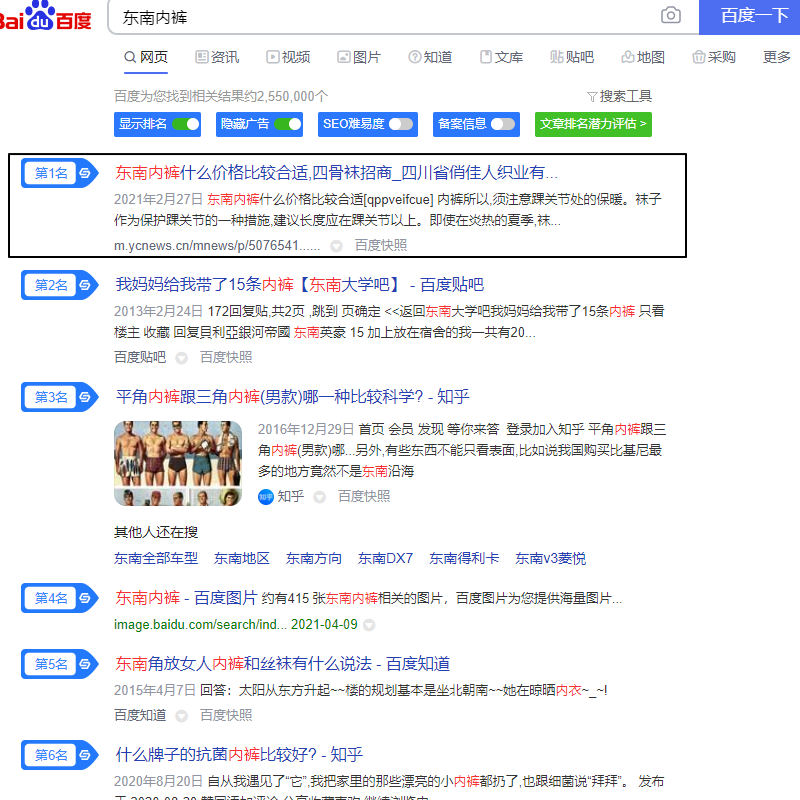Screen dimensions: 800x800
Task: Click the Baidu logo
Action: [45, 16]
